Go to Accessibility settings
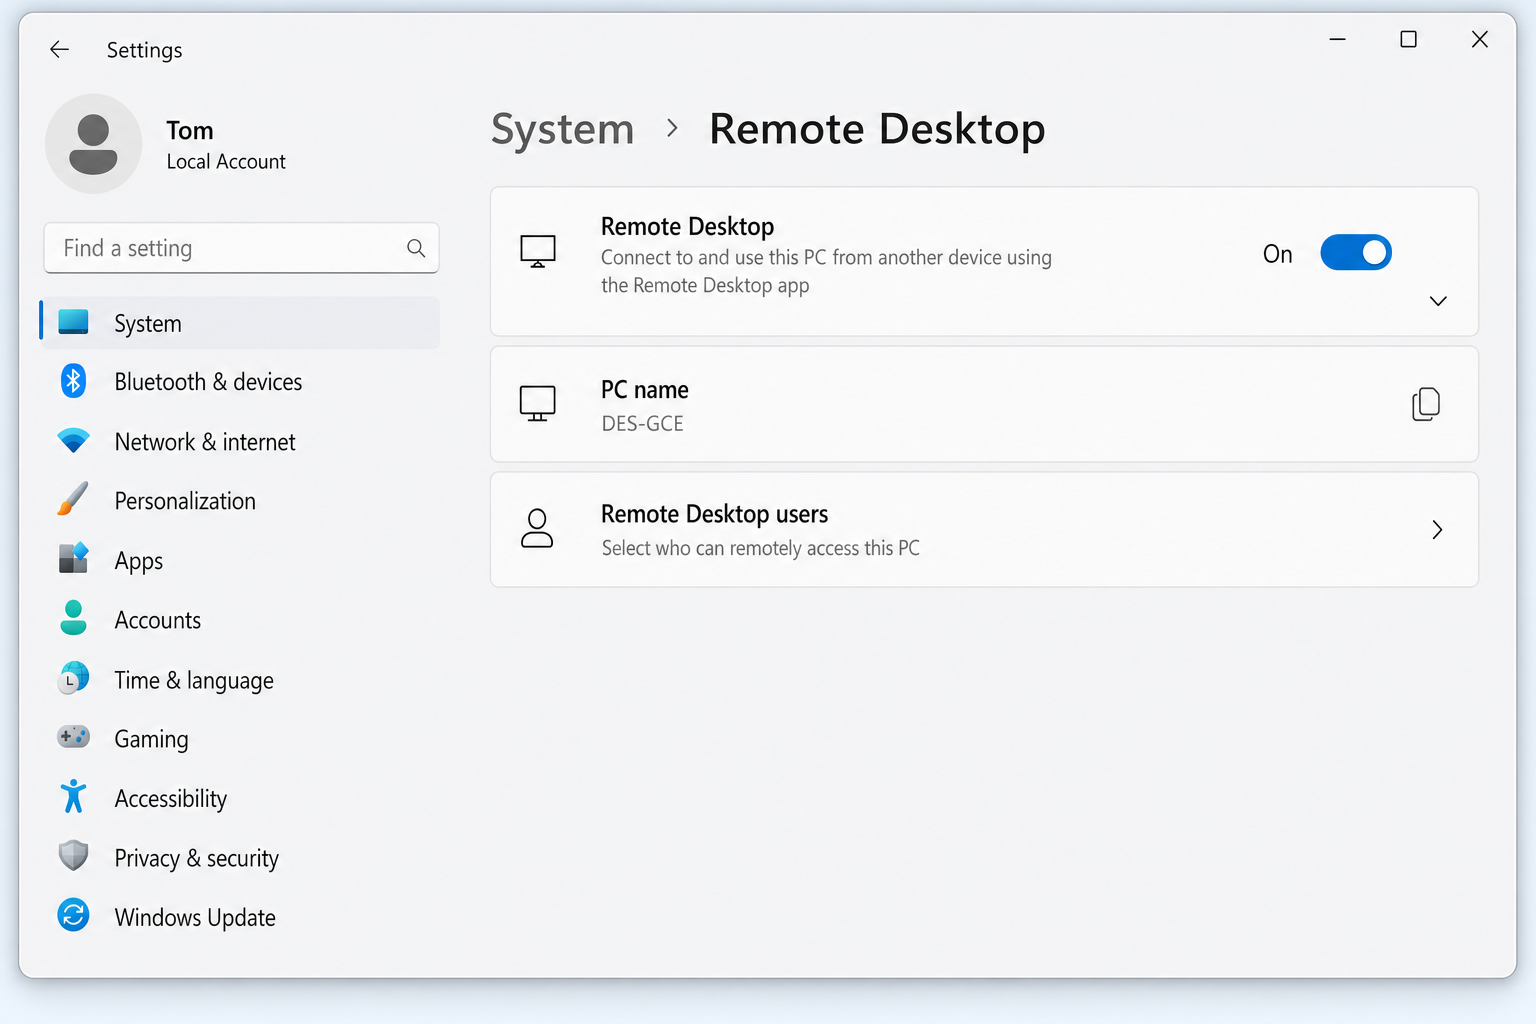The image size is (1536, 1024). click(x=240, y=798)
